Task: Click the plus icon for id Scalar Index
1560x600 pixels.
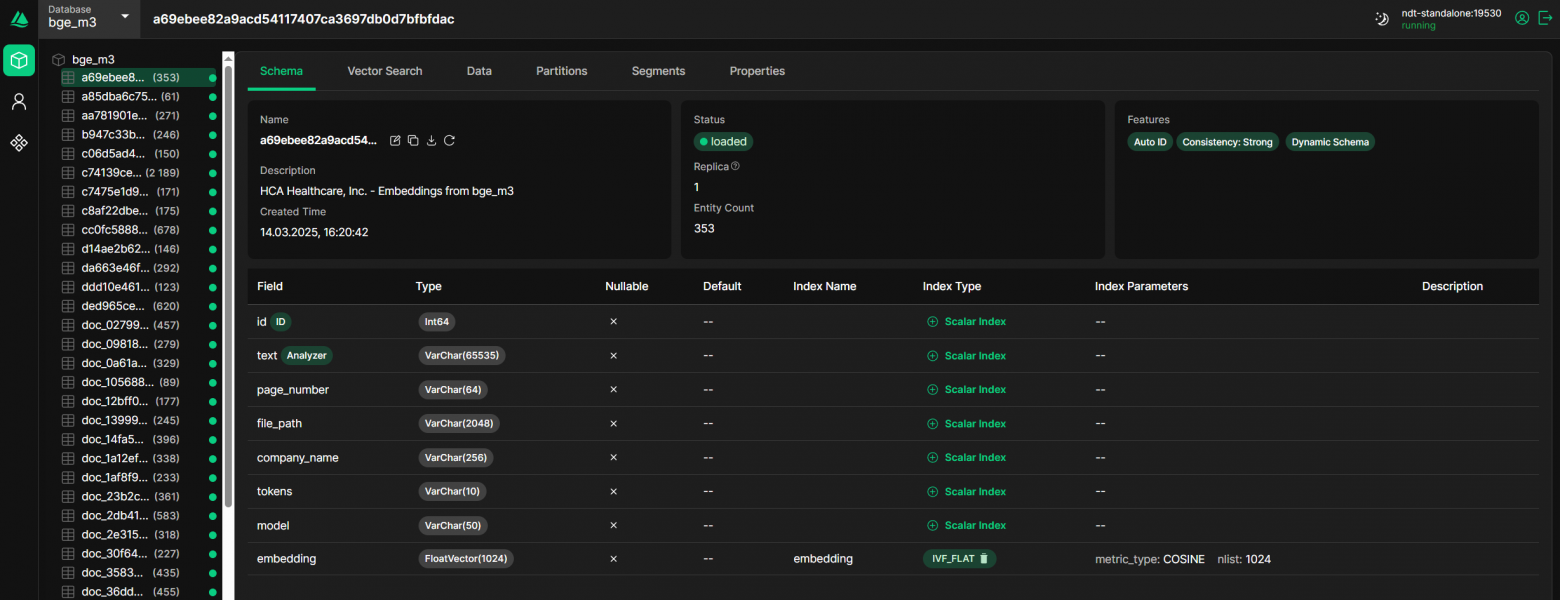Action: pyautogui.click(x=932, y=322)
